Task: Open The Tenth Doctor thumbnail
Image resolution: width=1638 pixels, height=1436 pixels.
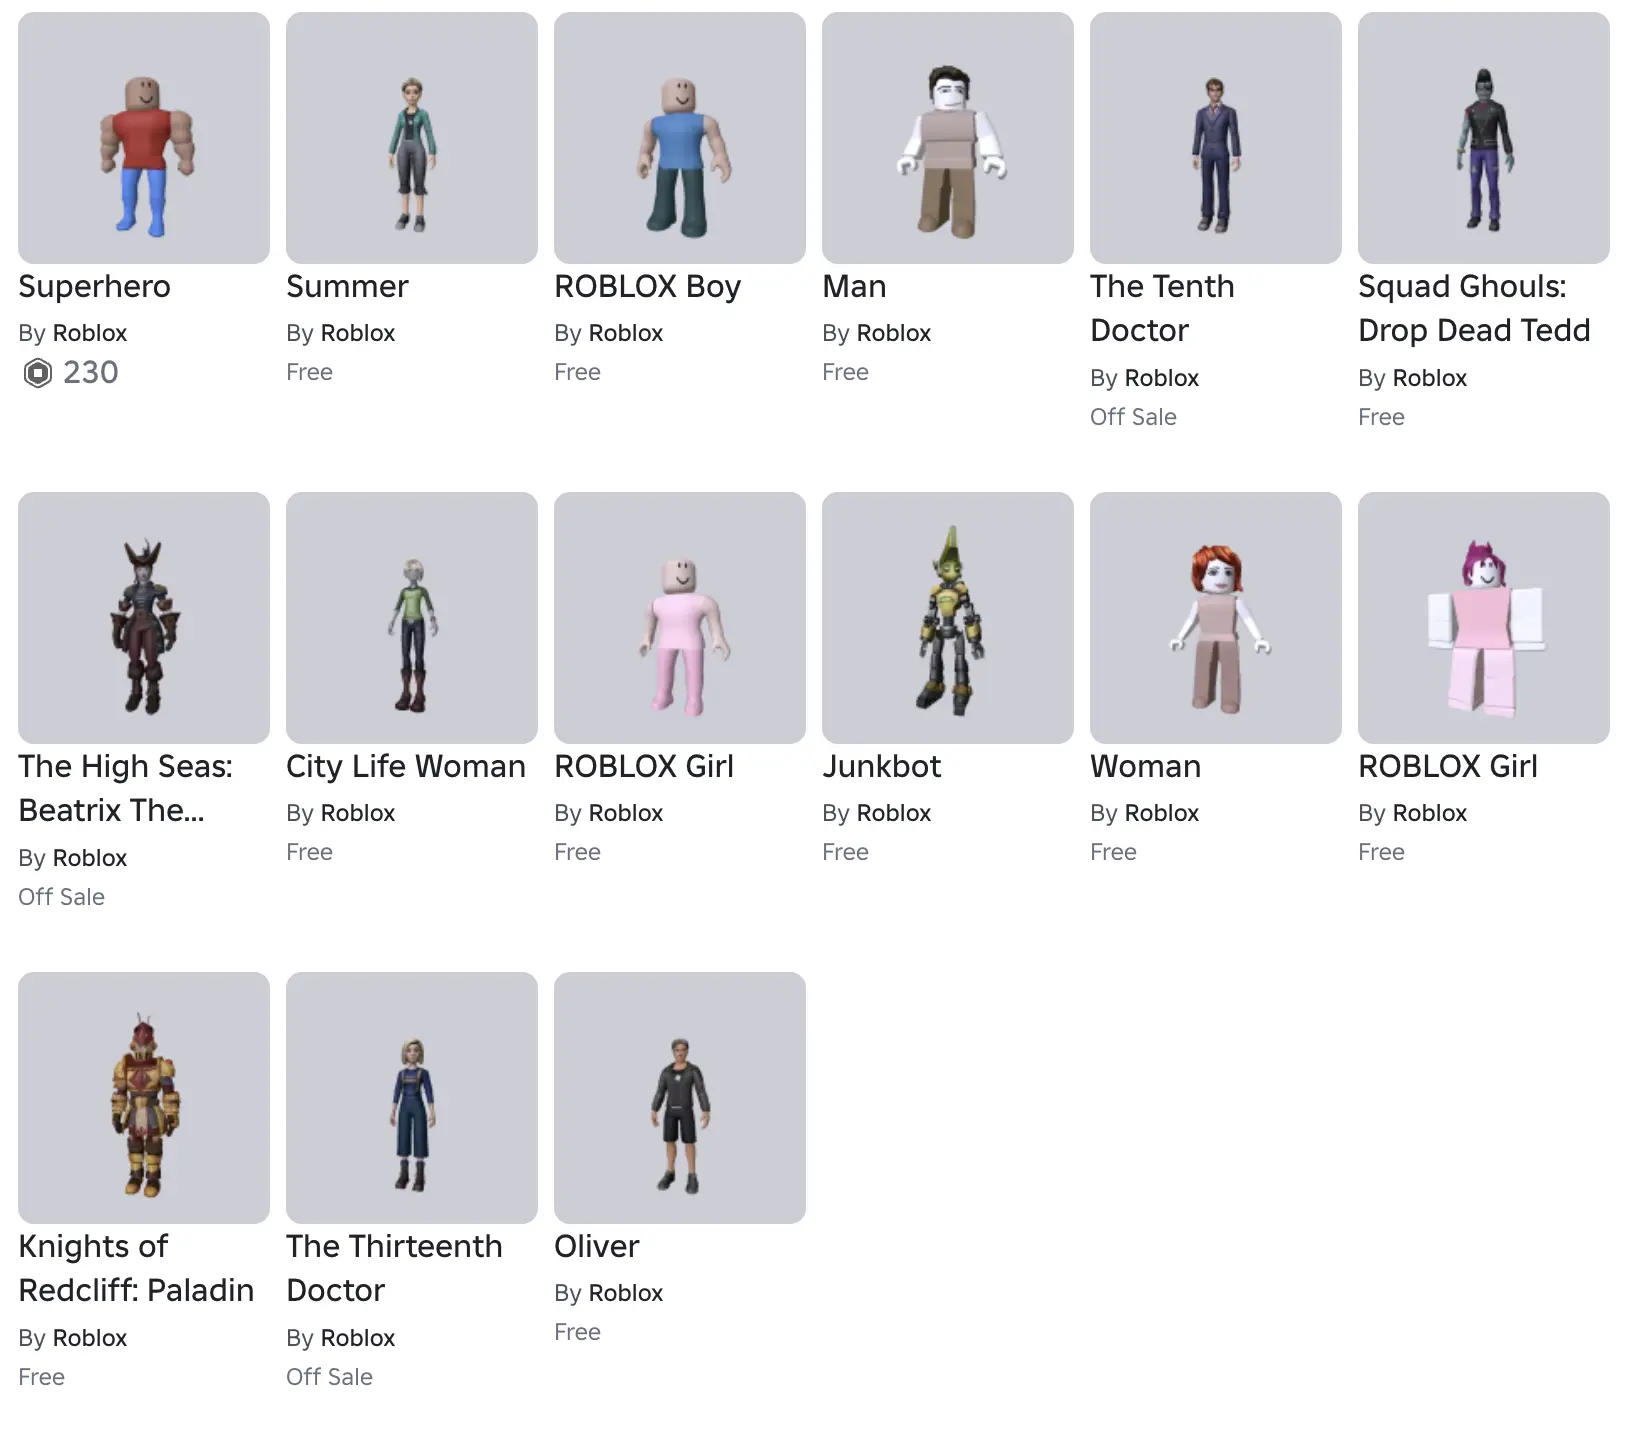Action: 1216,138
